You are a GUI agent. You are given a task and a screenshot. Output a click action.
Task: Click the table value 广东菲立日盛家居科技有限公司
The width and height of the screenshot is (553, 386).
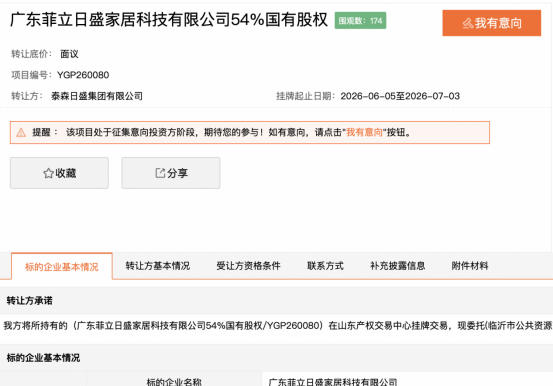pos(333,382)
